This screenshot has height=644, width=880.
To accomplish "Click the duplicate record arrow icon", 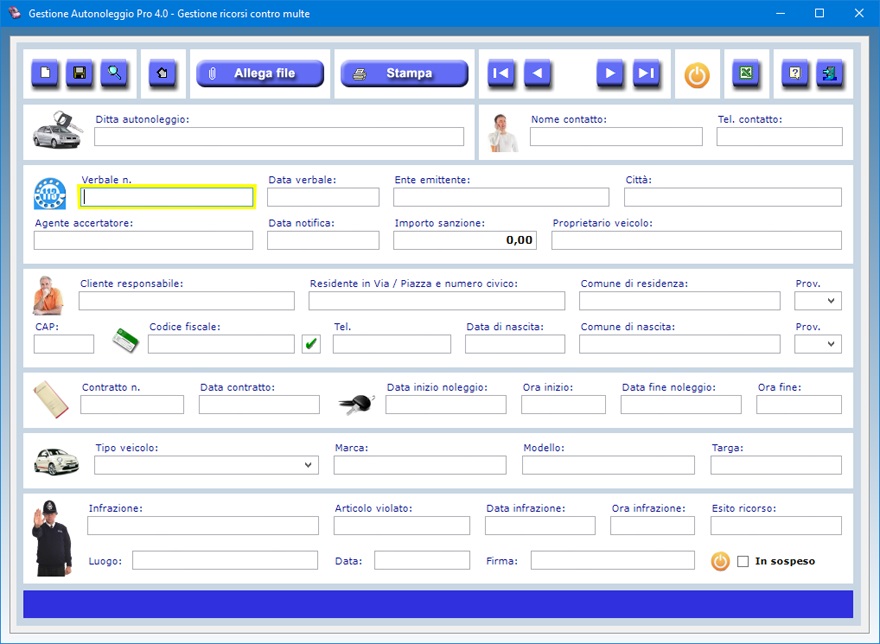I will (162, 73).
